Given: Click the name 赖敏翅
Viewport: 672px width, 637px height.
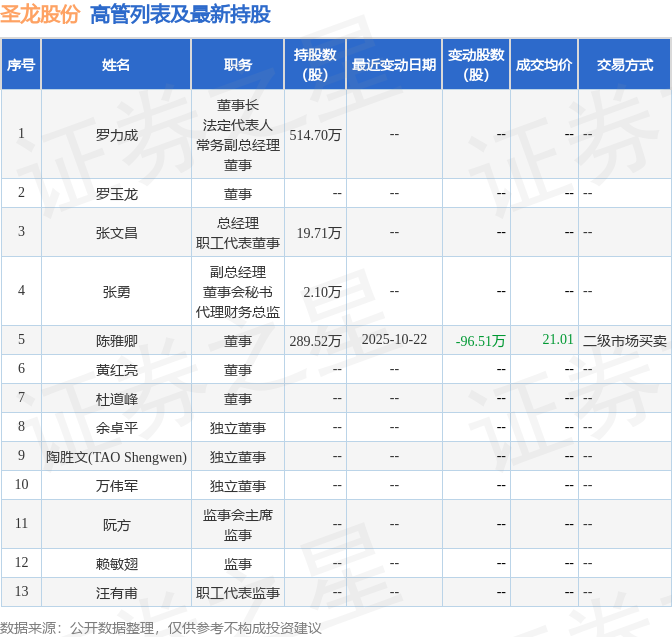Looking at the screenshot, I should (117, 564).
